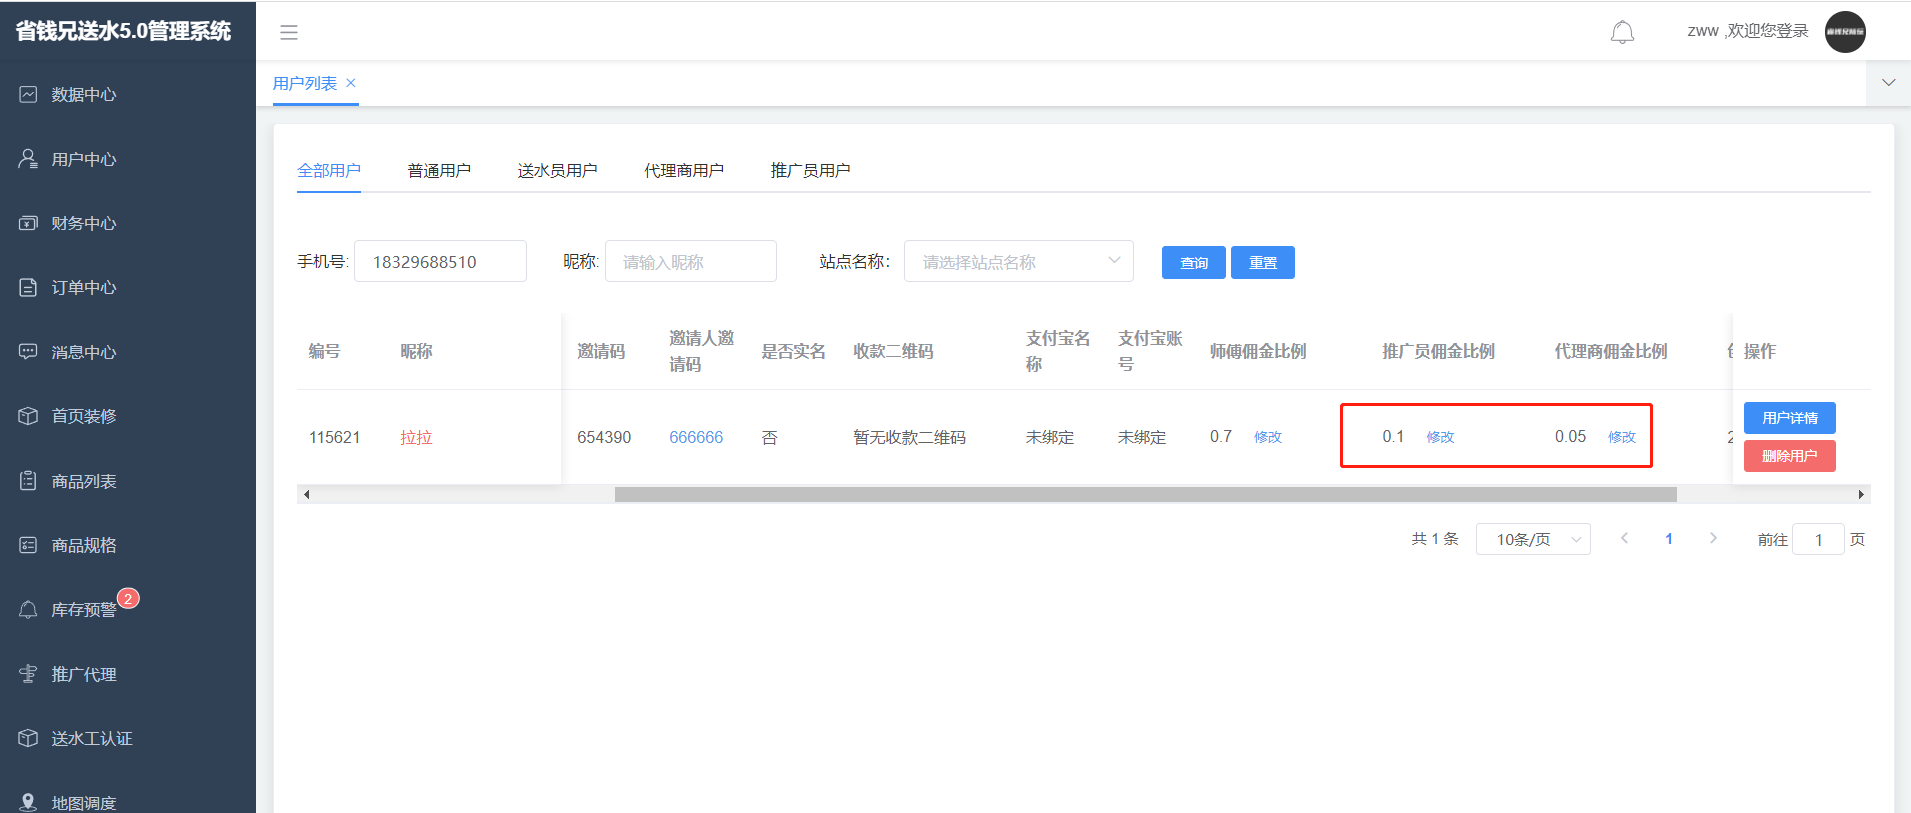Image resolution: width=1911 pixels, height=813 pixels.
Task: Click the notification bell icon
Action: pos(1622,32)
